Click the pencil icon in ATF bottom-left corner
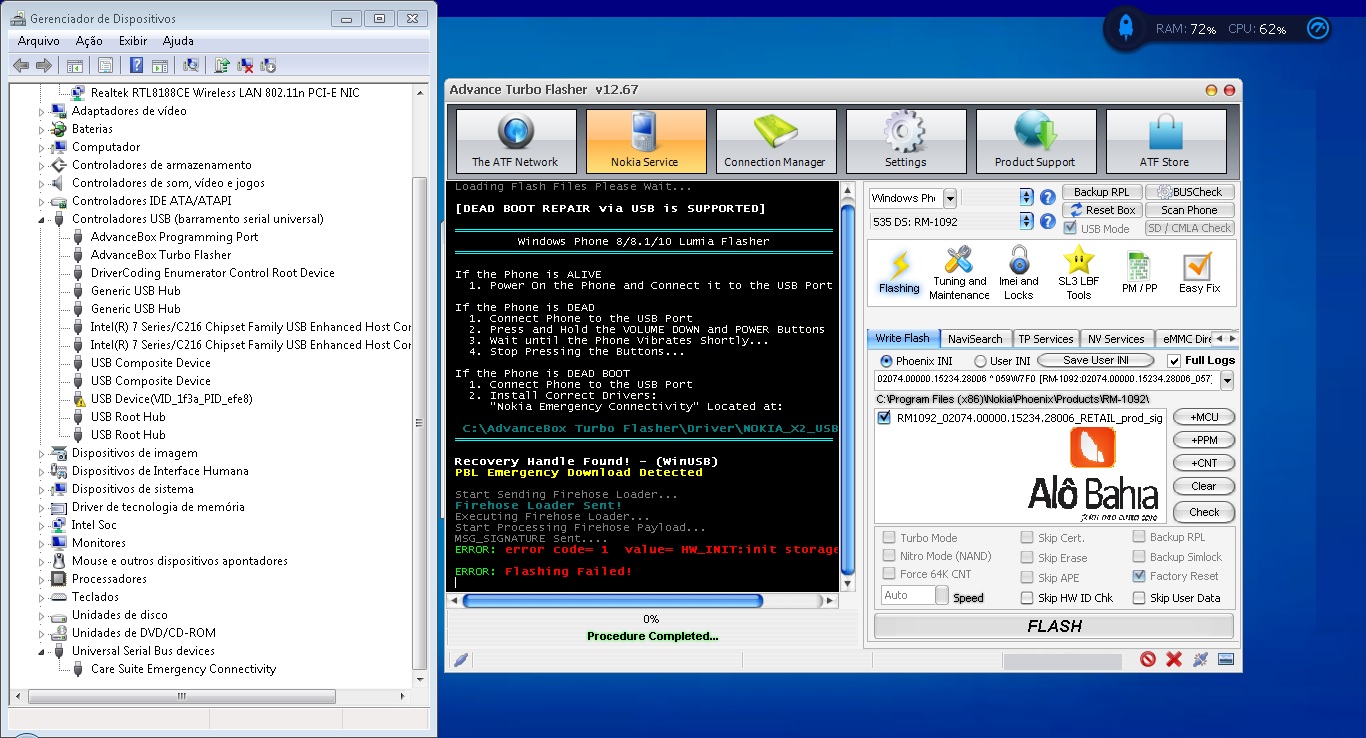 (460, 659)
